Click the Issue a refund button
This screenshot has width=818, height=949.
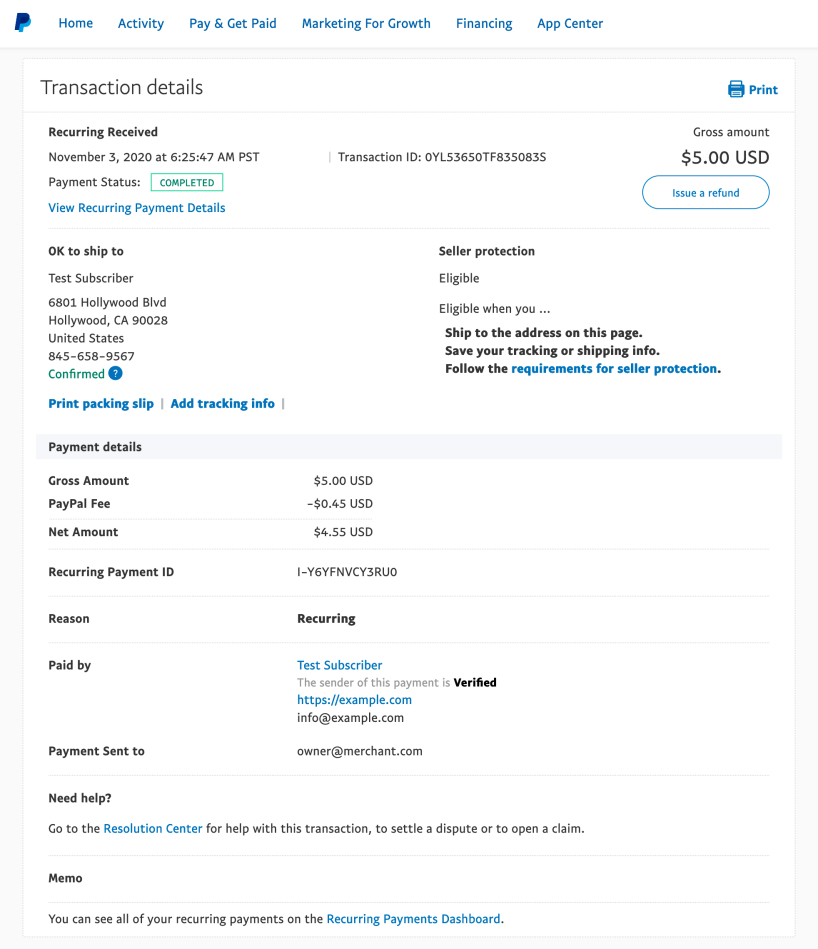pyautogui.click(x=705, y=193)
